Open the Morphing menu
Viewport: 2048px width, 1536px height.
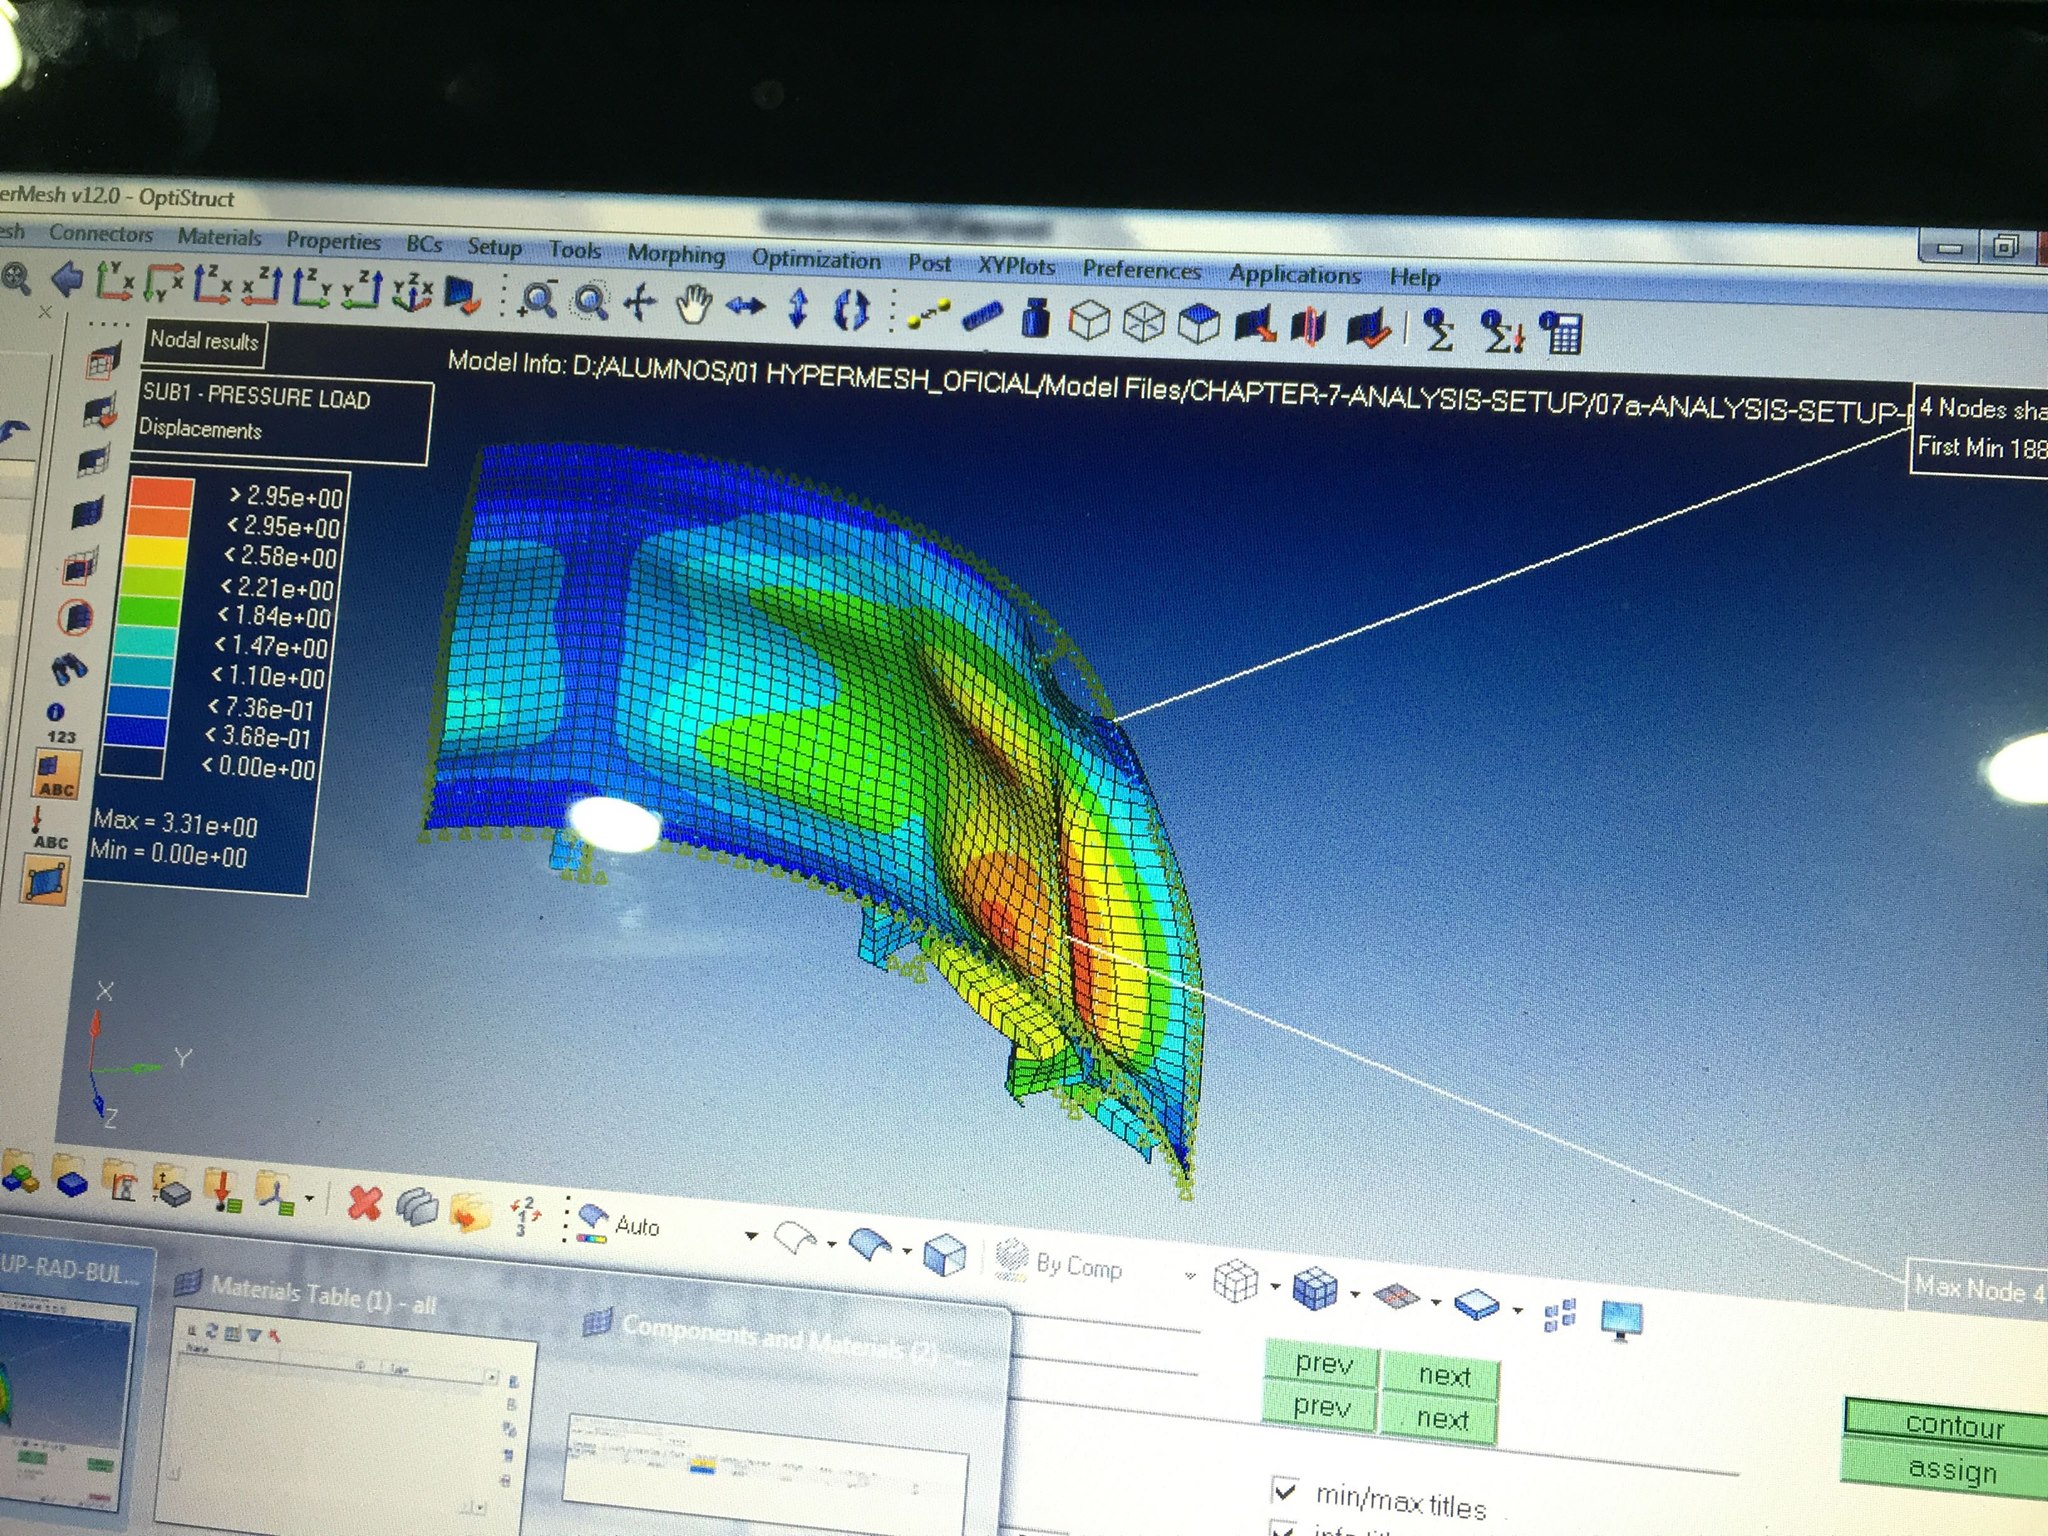point(675,254)
